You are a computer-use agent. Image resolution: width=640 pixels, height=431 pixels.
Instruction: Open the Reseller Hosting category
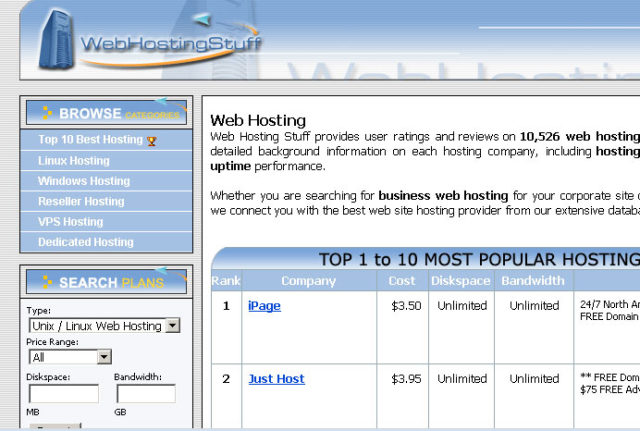[81, 201]
